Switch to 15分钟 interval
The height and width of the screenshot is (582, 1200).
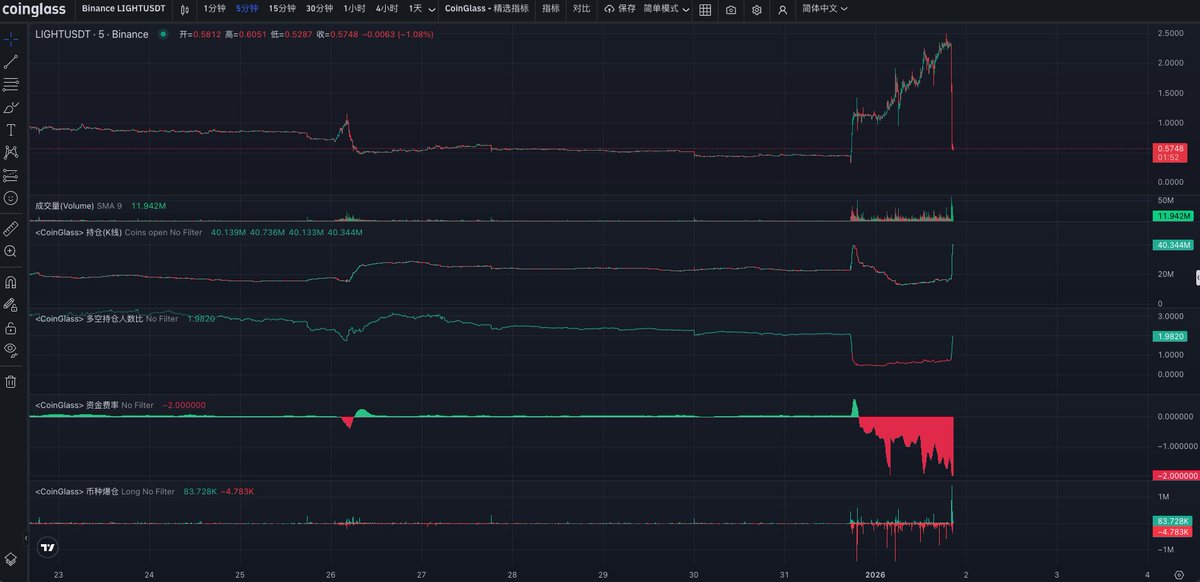[282, 9]
